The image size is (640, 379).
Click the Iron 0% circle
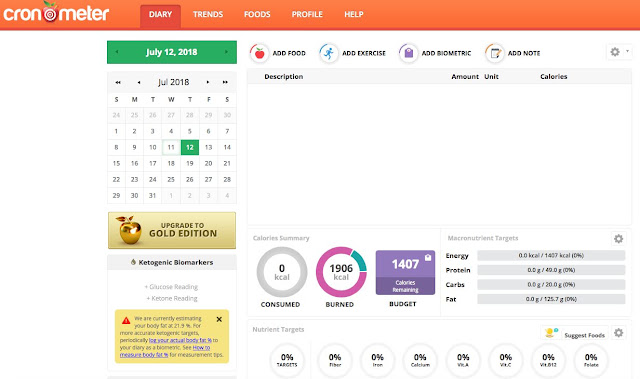coord(378,360)
